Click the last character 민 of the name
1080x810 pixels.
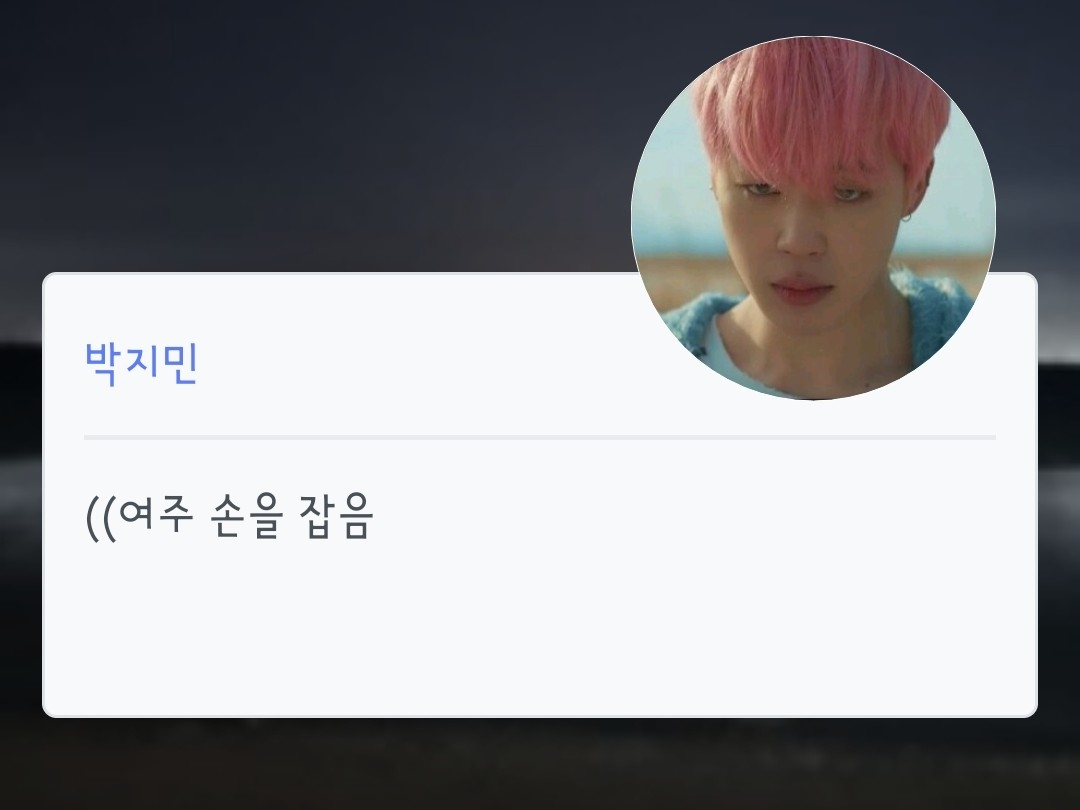click(x=180, y=363)
